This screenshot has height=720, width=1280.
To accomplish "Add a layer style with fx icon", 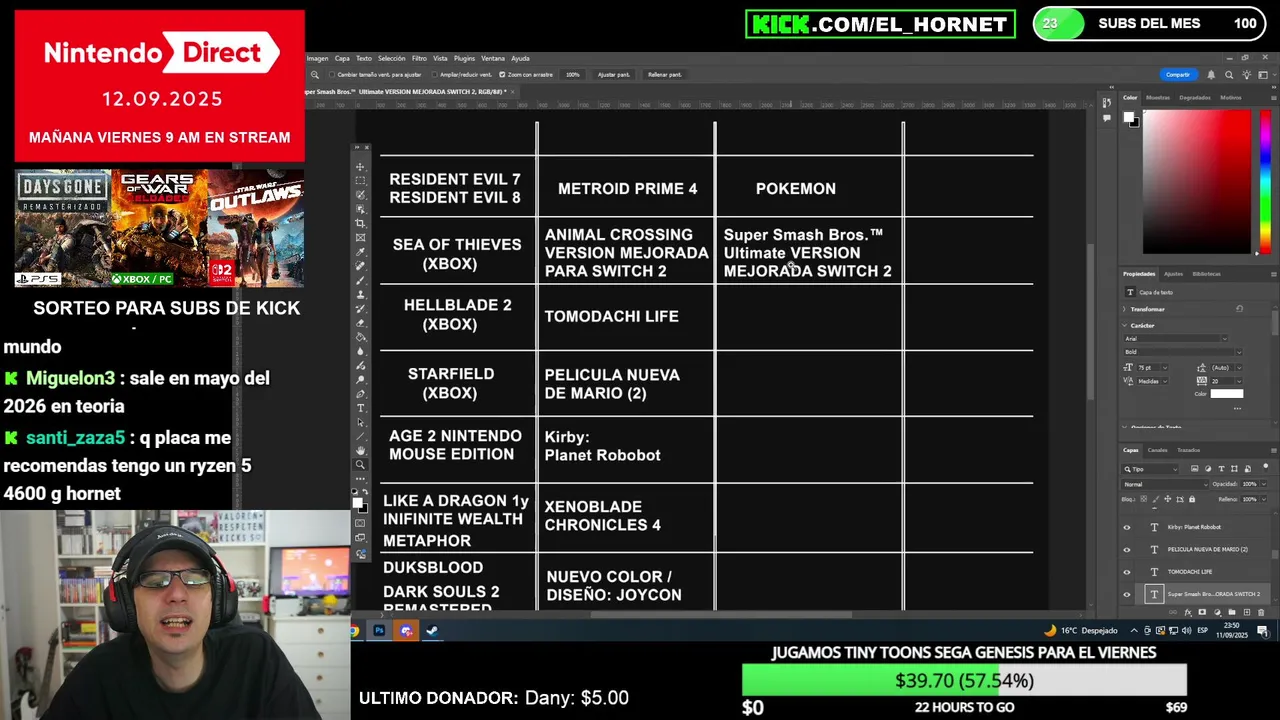I will click(1188, 612).
